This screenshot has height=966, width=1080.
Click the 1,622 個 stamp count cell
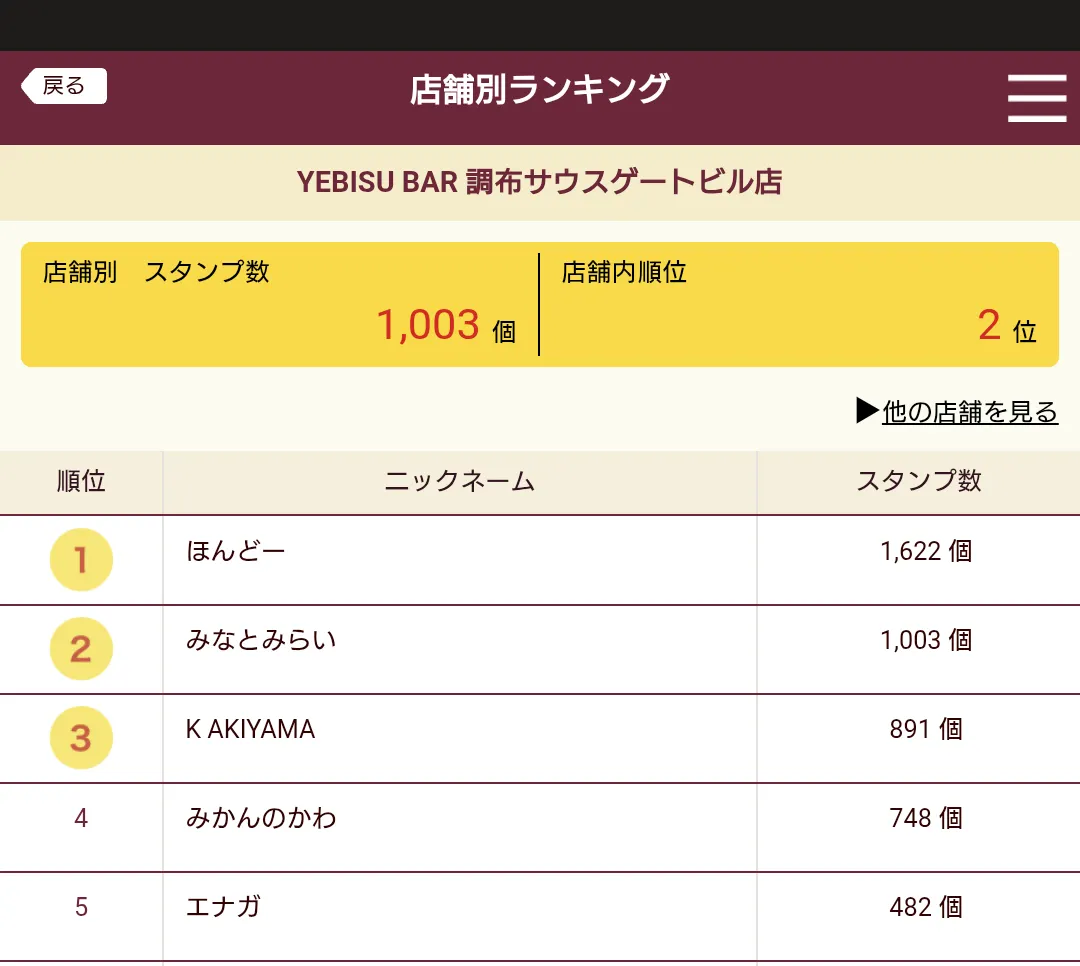(x=926, y=551)
